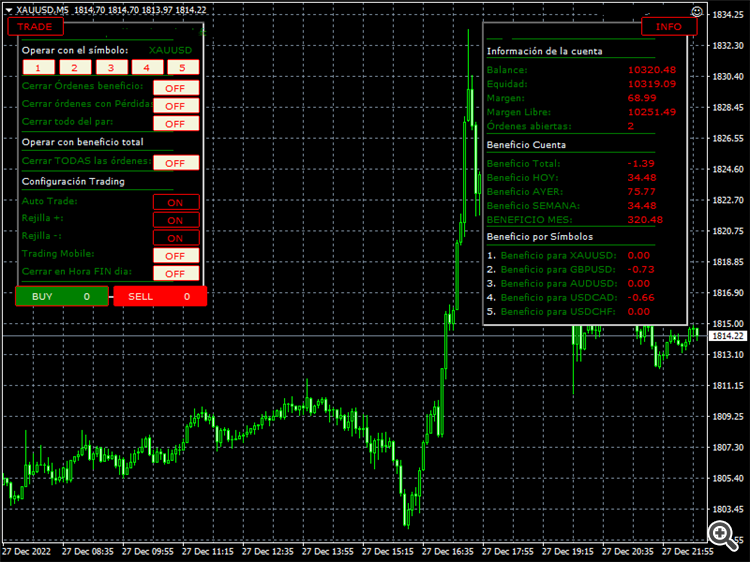Viewport: 750px width, 562px height.
Task: Click the Información de la cuenta heading
Action: 544,51
